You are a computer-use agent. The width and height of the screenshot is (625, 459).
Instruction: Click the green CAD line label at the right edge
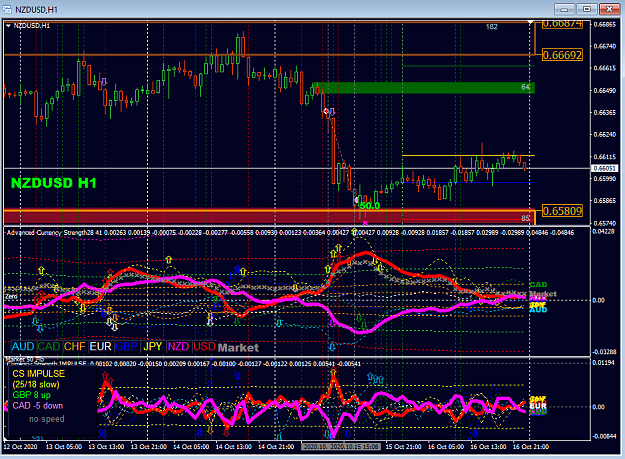538,284
